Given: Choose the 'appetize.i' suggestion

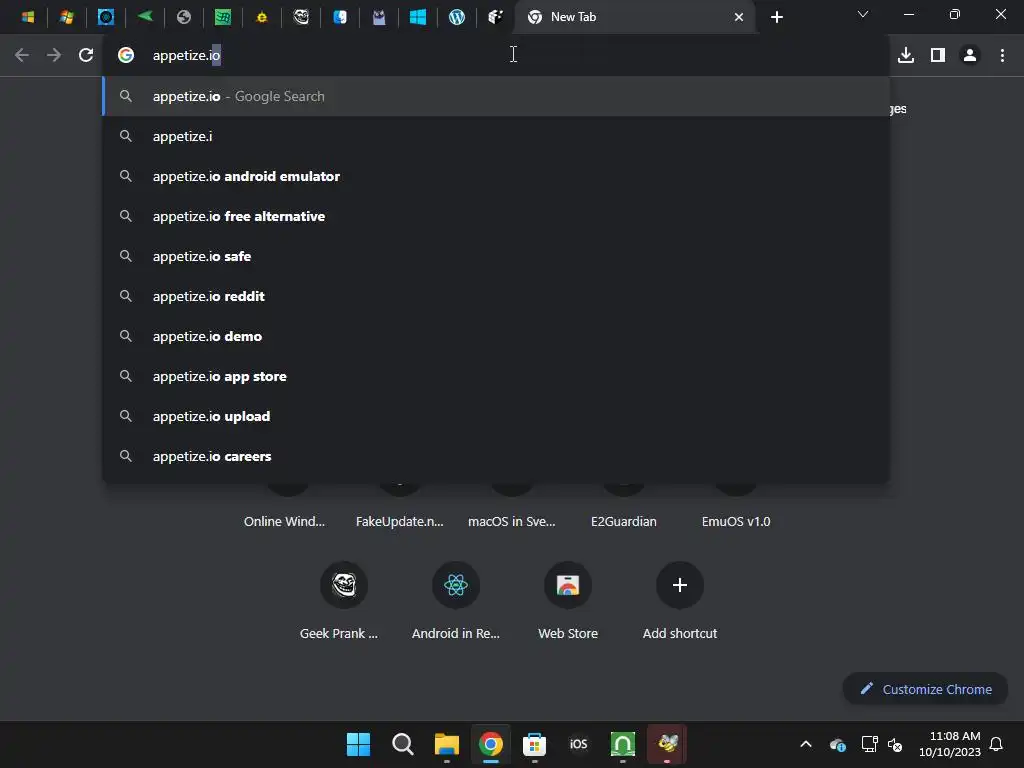Looking at the screenshot, I should [496, 136].
